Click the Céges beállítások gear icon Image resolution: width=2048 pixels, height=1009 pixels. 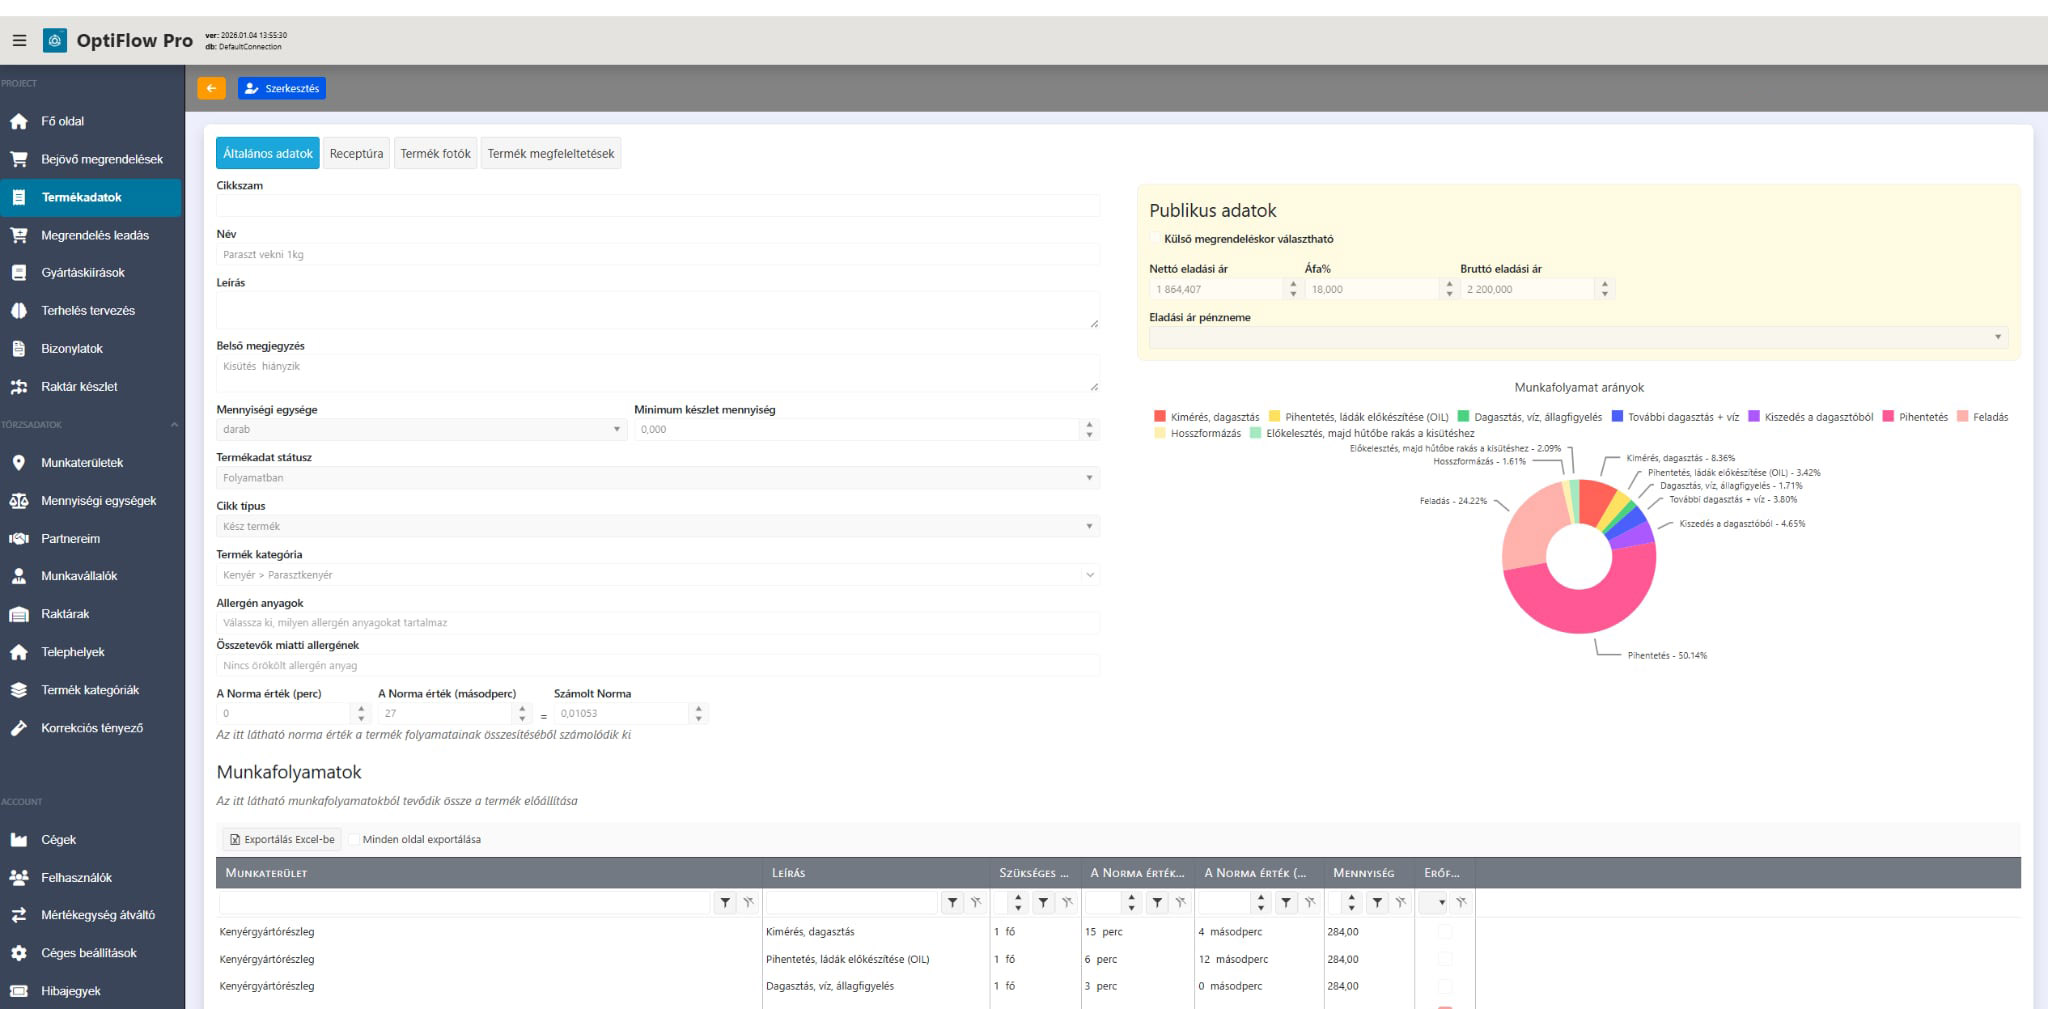tap(19, 953)
